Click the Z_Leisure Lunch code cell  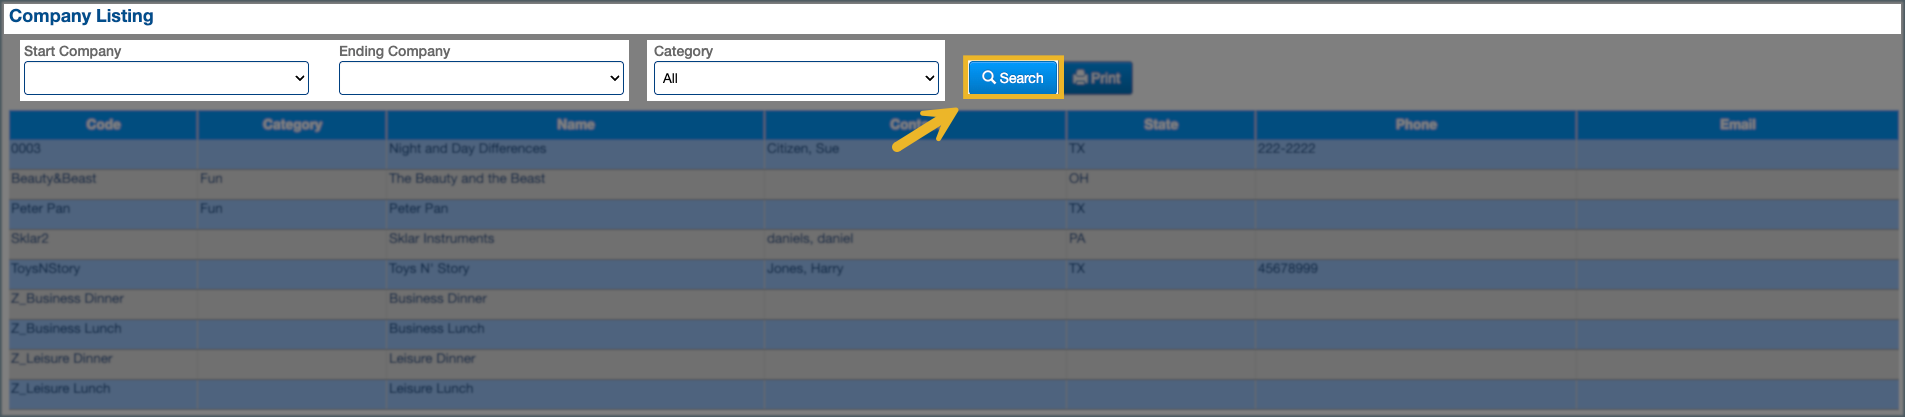(x=61, y=389)
